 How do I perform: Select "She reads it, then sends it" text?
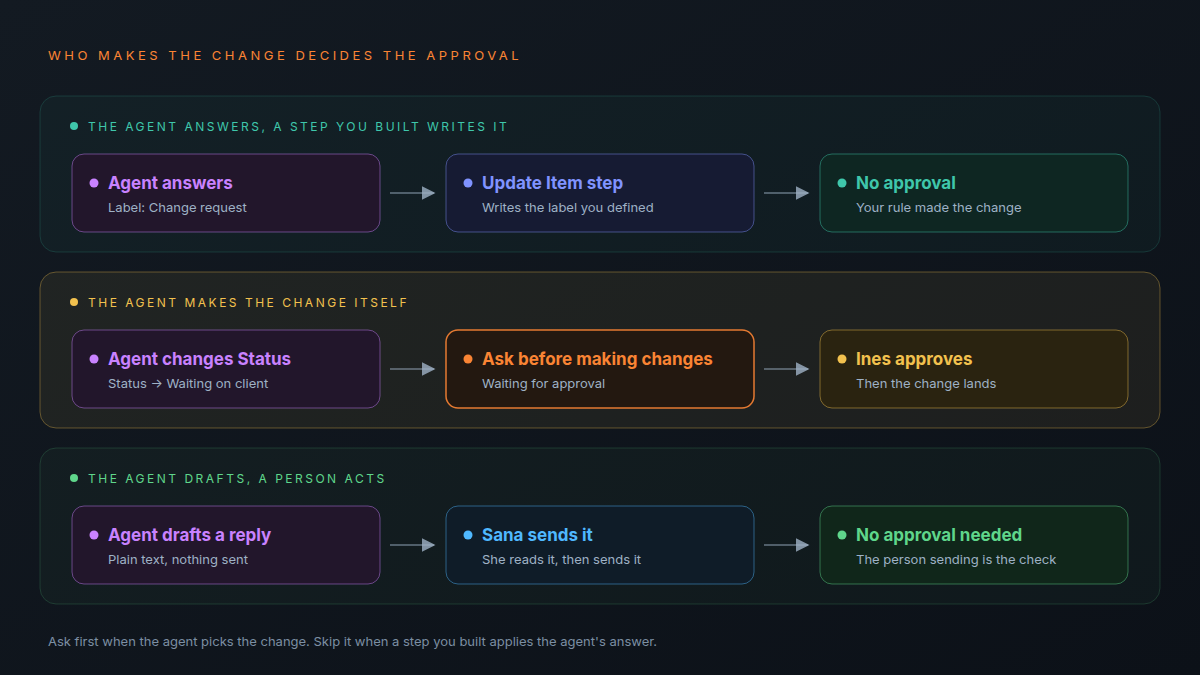coord(562,560)
